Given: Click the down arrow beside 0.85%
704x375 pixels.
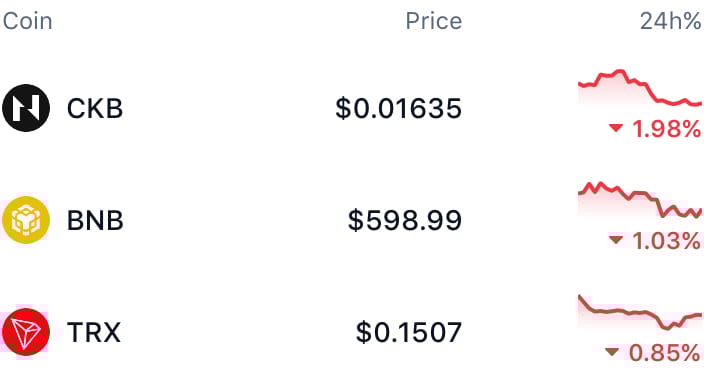Looking at the screenshot, I should (612, 352).
